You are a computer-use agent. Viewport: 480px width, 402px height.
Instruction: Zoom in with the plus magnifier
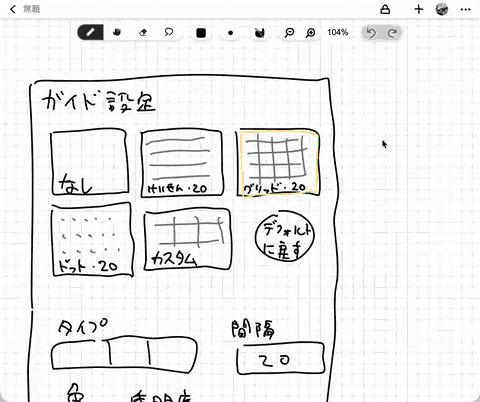[x=310, y=33]
